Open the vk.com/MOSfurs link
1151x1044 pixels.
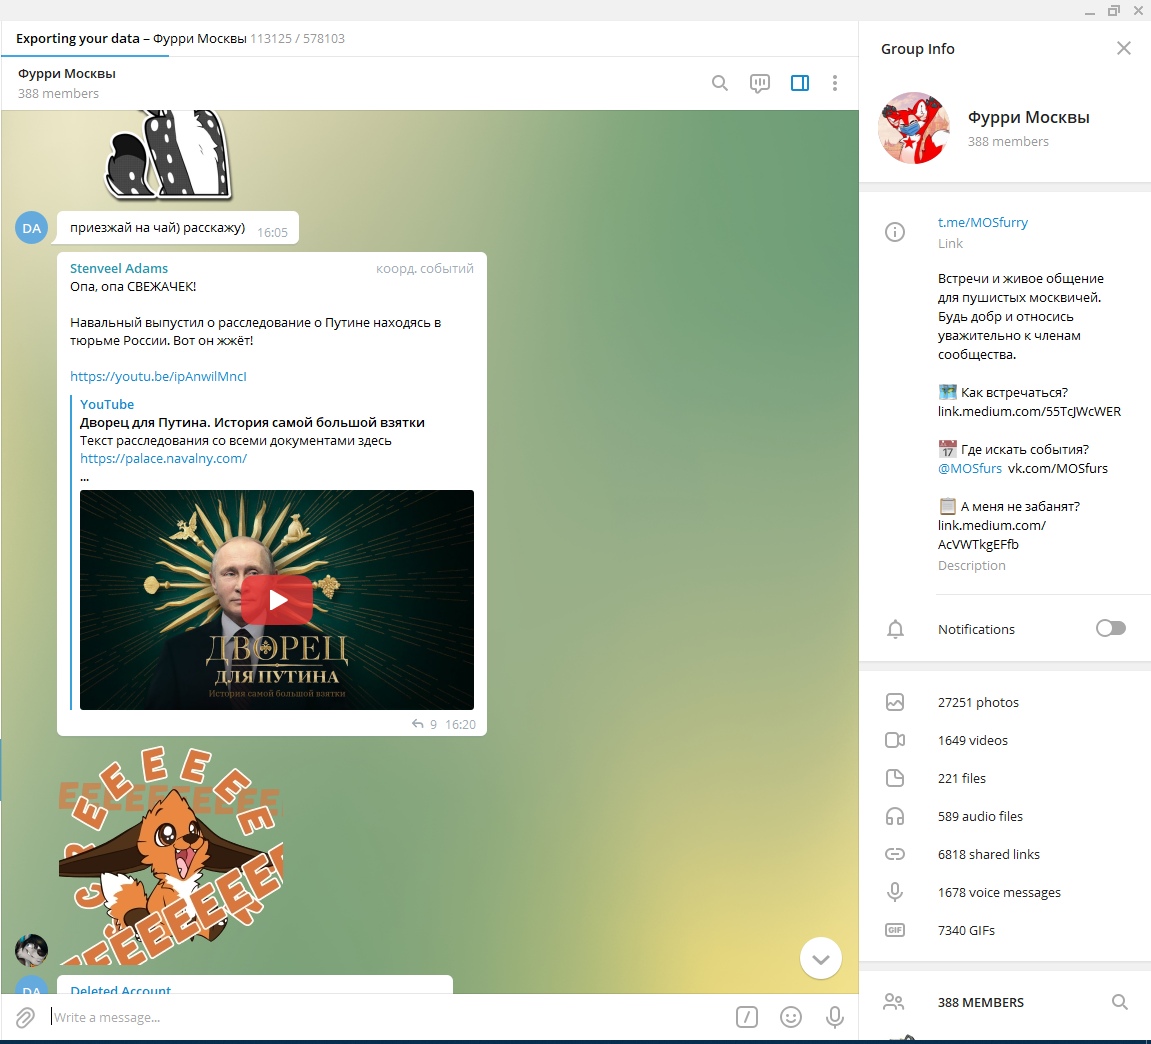coord(1058,468)
